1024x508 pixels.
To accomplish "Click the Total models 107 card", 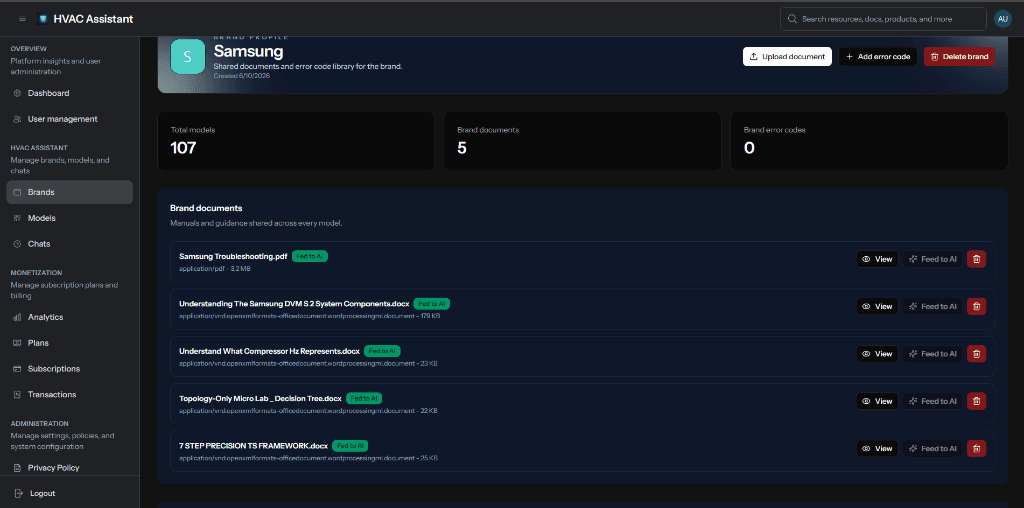I will (x=296, y=141).
